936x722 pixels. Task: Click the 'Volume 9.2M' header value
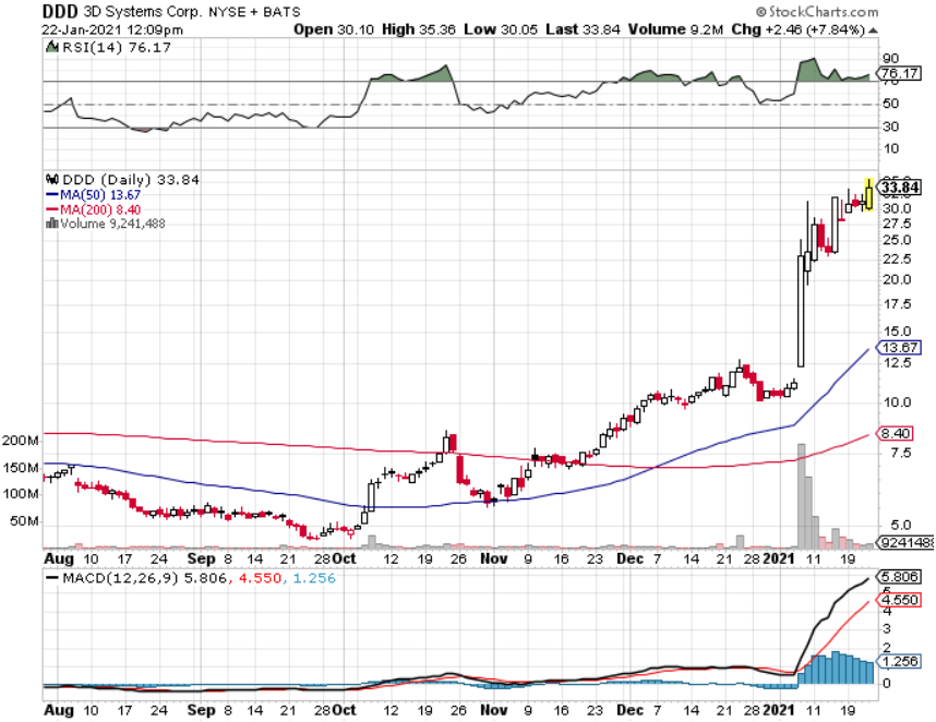coord(675,29)
